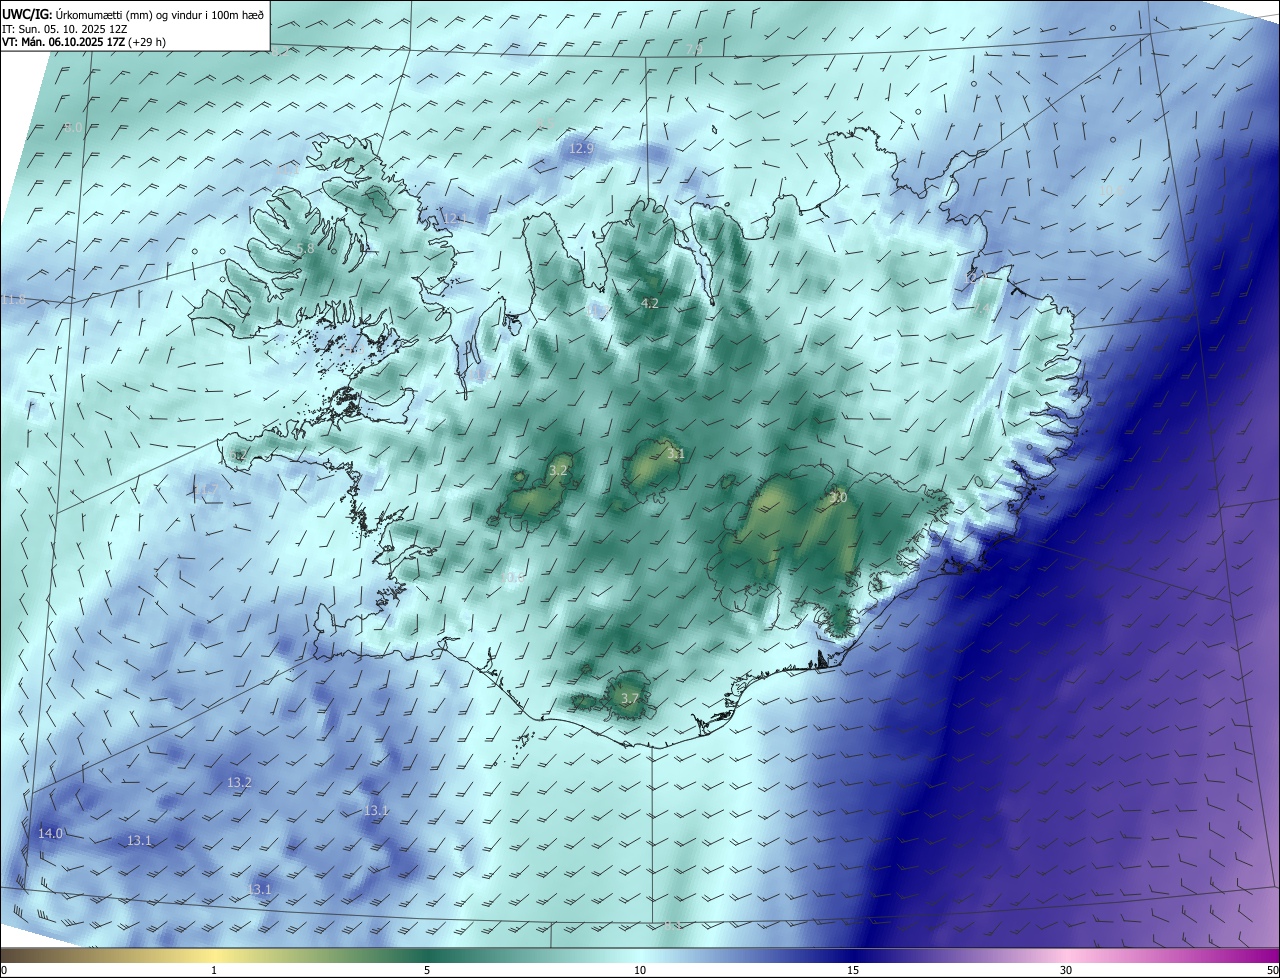Click the 12.9 value north of Iceland
1280x978 pixels.
coord(581,148)
